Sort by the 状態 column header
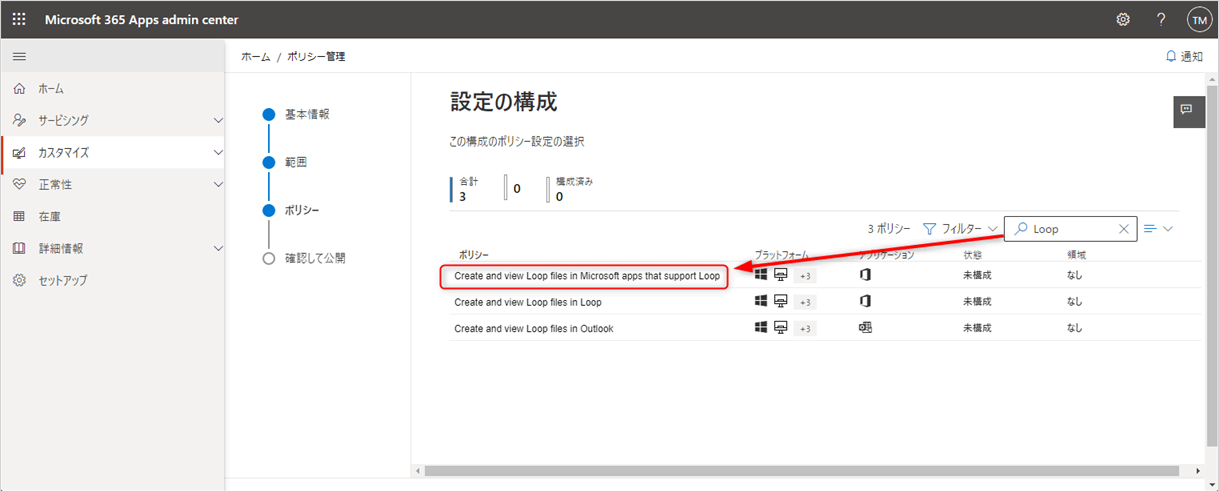 [x=972, y=255]
